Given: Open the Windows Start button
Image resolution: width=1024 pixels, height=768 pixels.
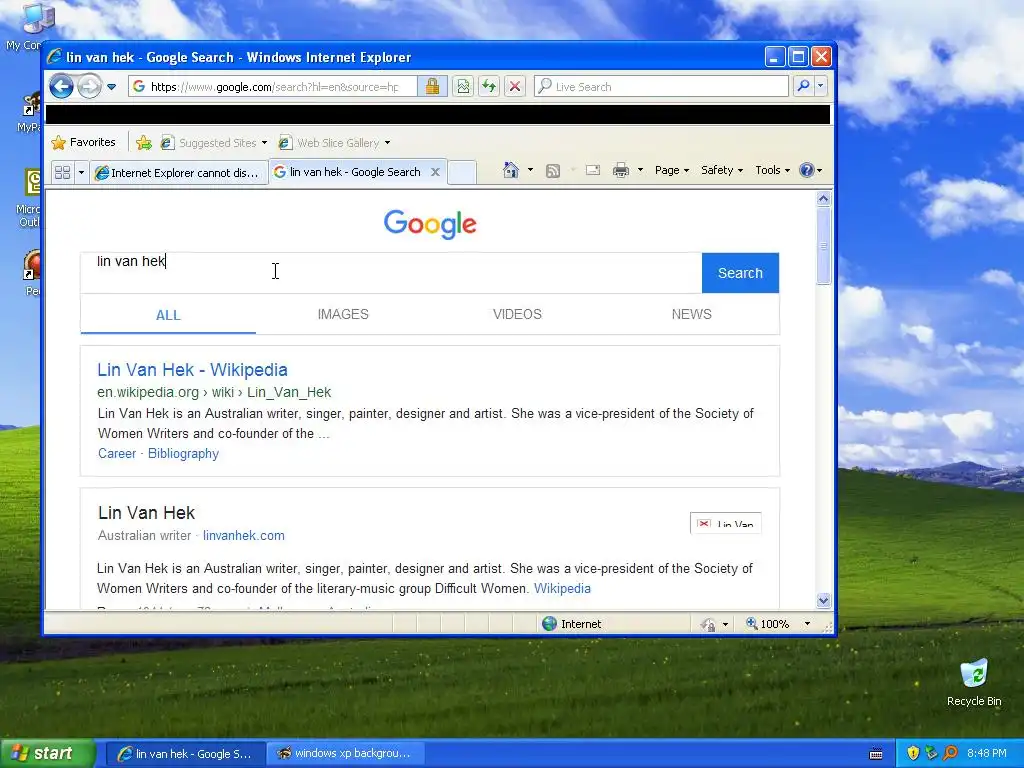Looking at the screenshot, I should 47,754.
